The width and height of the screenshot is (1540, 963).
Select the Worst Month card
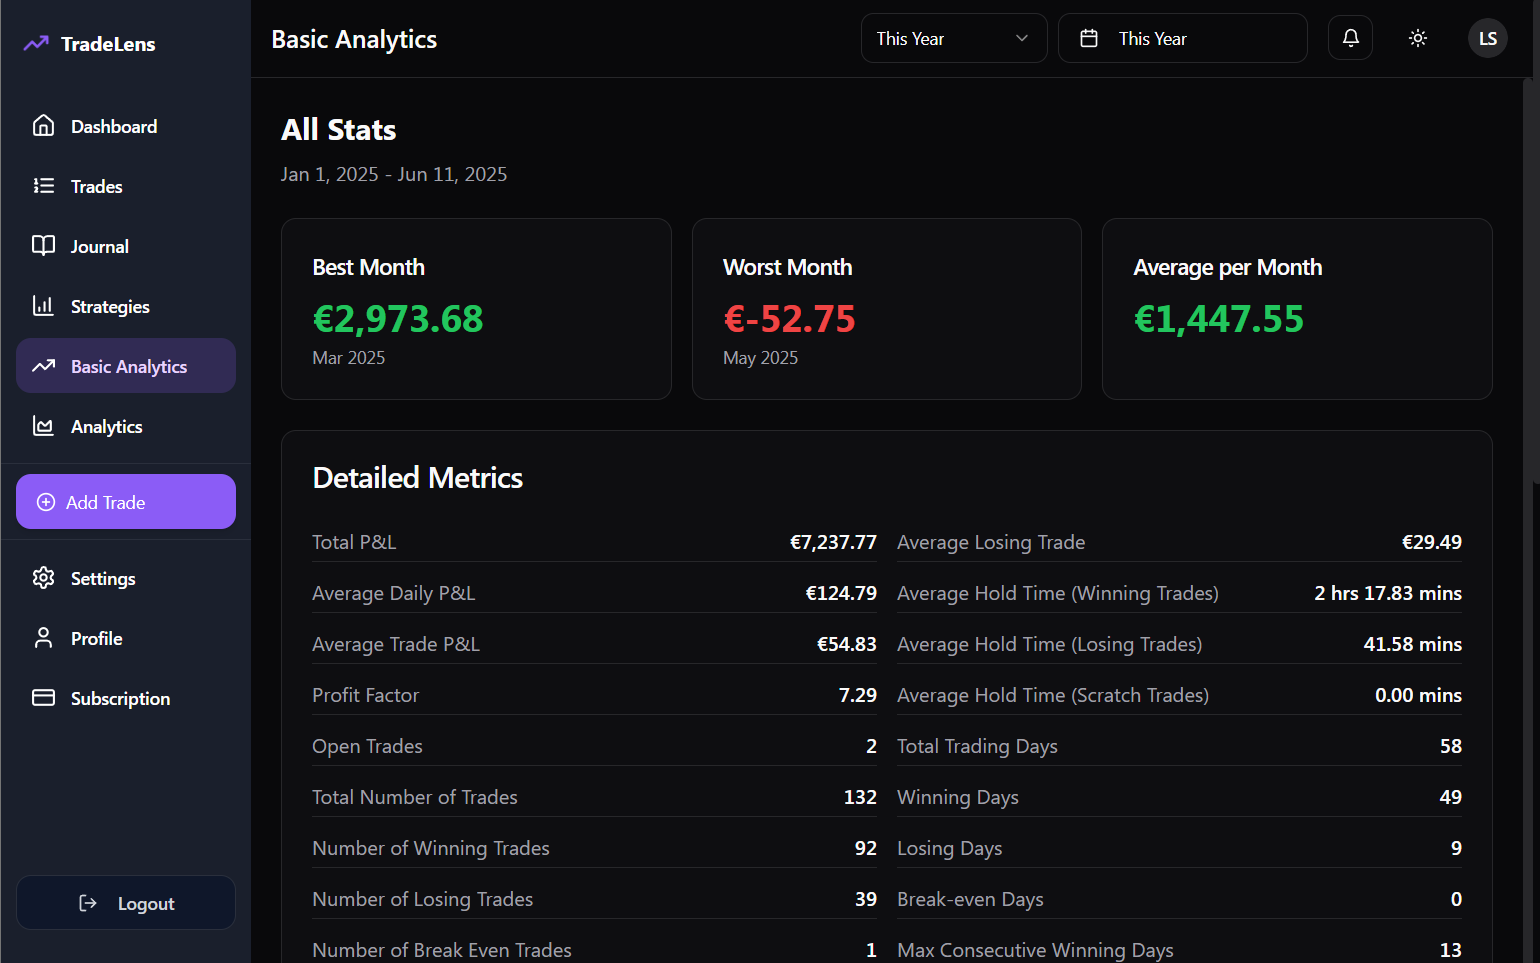(887, 309)
